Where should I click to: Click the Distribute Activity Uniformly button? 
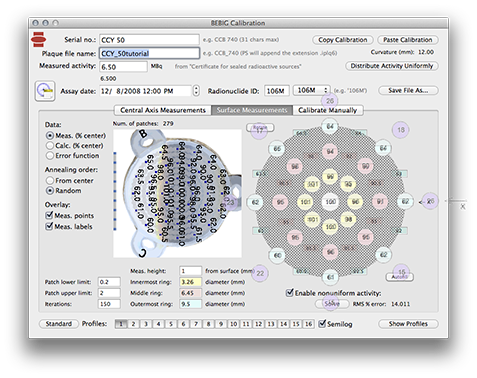(392, 66)
